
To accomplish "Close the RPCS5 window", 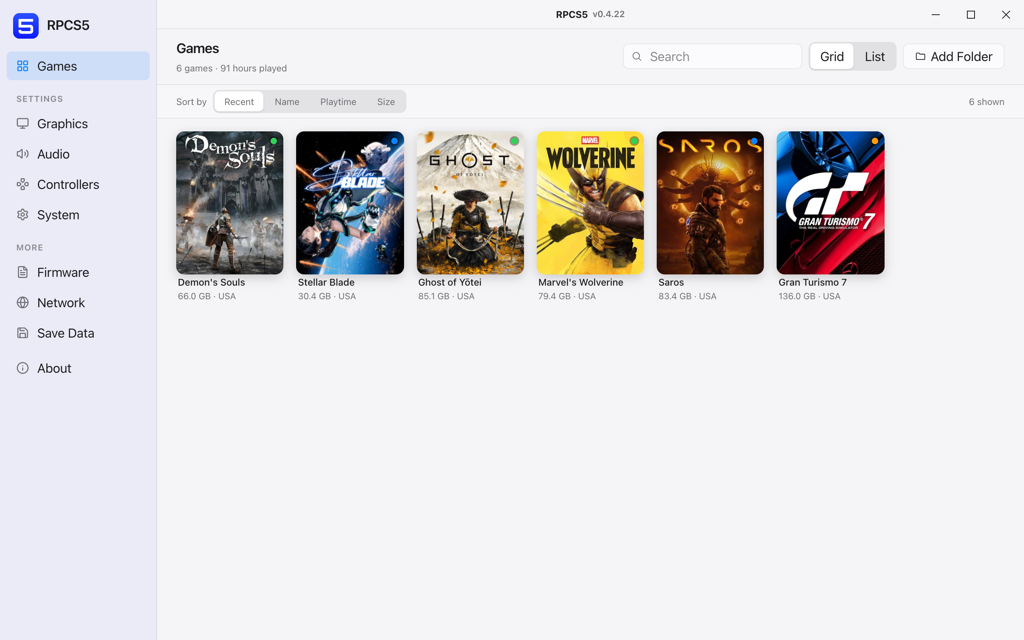I will coord(1006,14).
